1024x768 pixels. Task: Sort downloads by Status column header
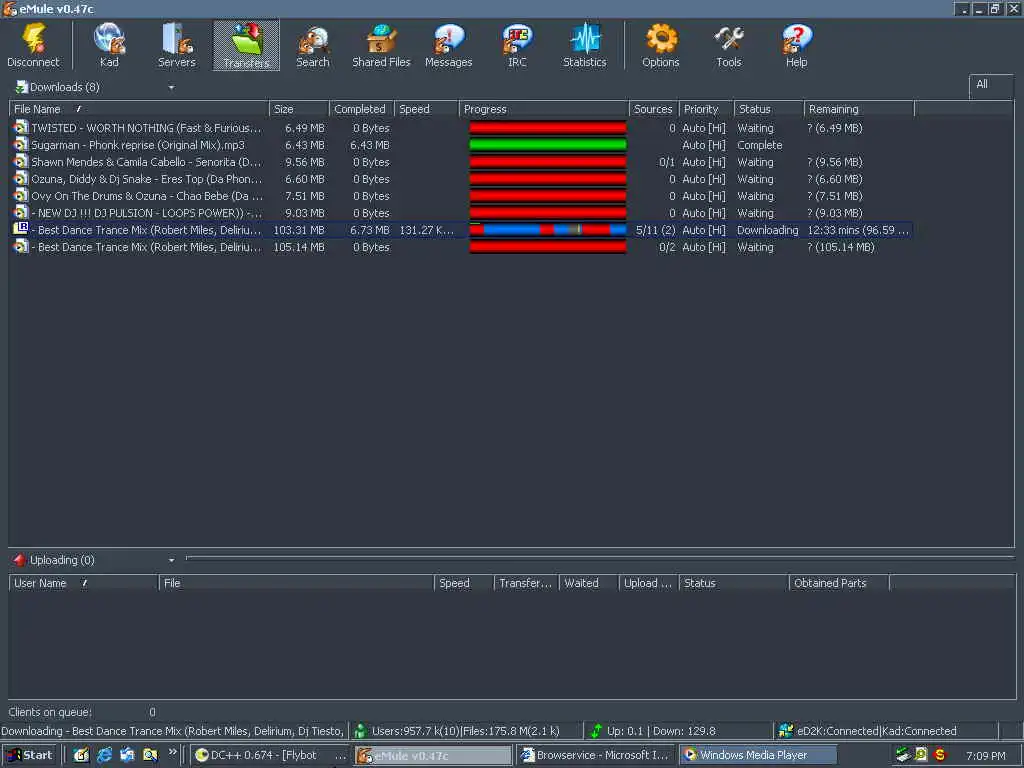coord(769,109)
